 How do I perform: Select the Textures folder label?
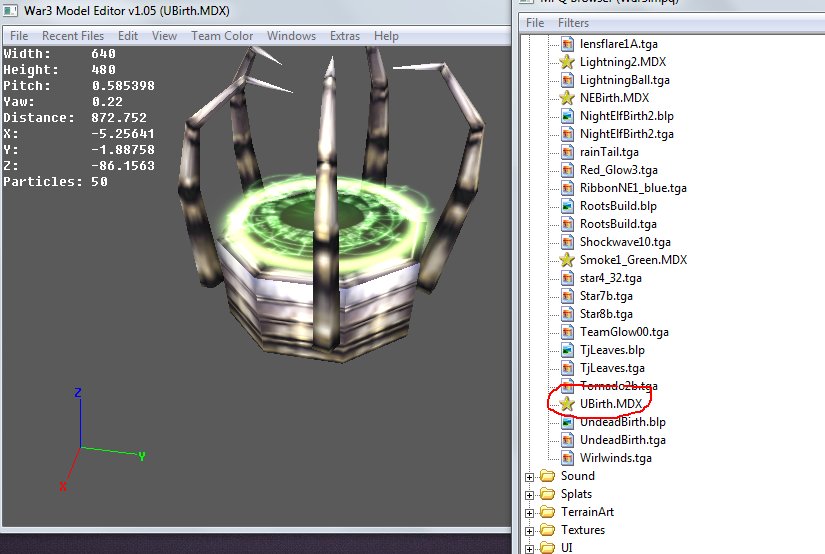tap(583, 530)
